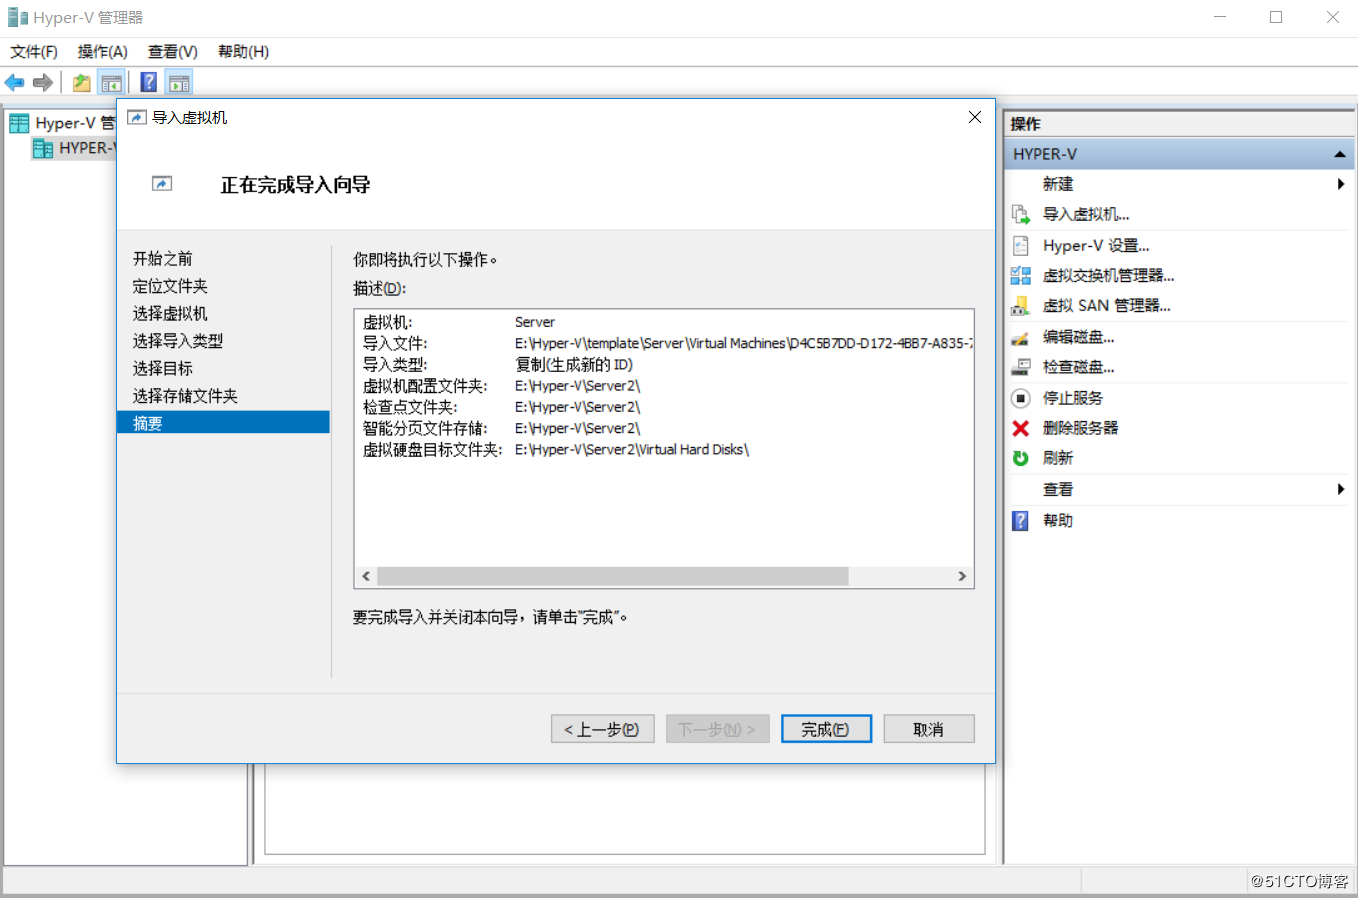Image resolution: width=1358 pixels, height=898 pixels.
Task: Select the 检查磁盘 action
Action: point(1080,366)
